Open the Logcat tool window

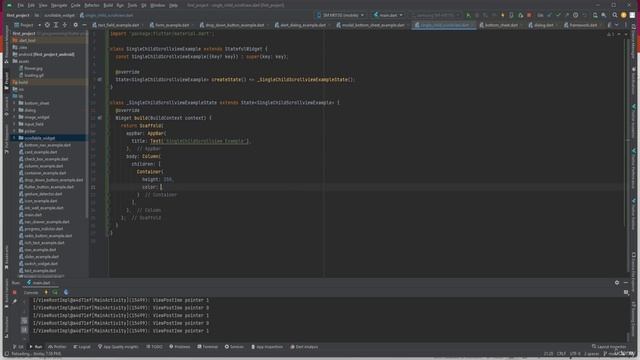82,347
